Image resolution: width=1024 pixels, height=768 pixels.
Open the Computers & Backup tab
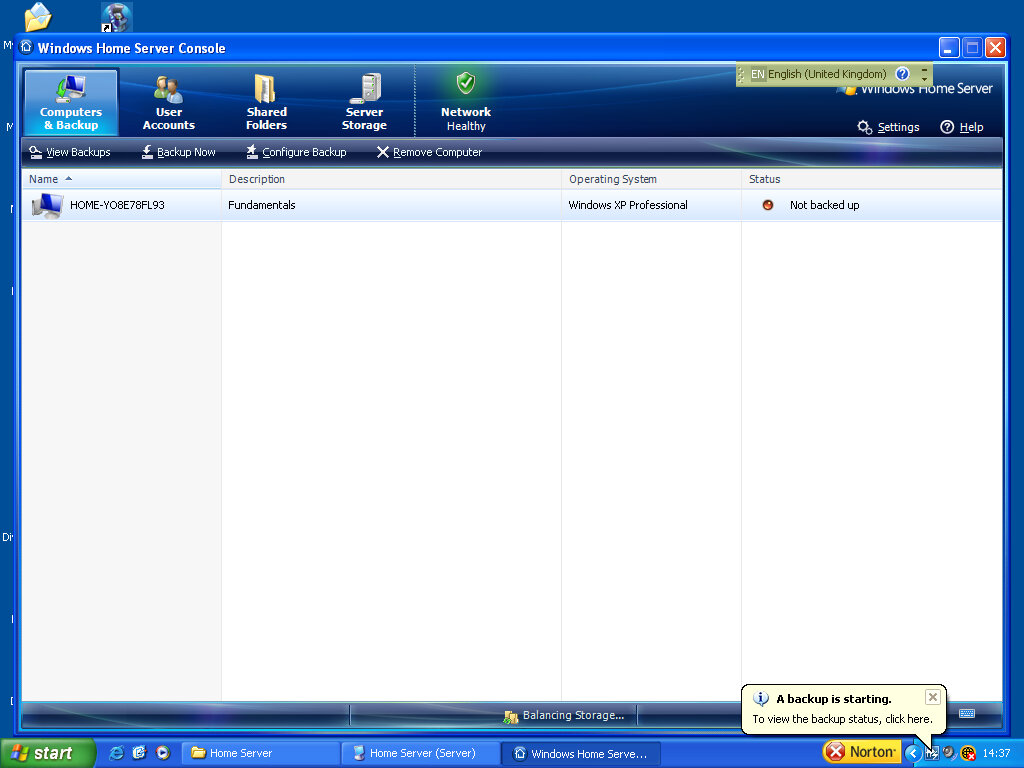[x=70, y=103]
